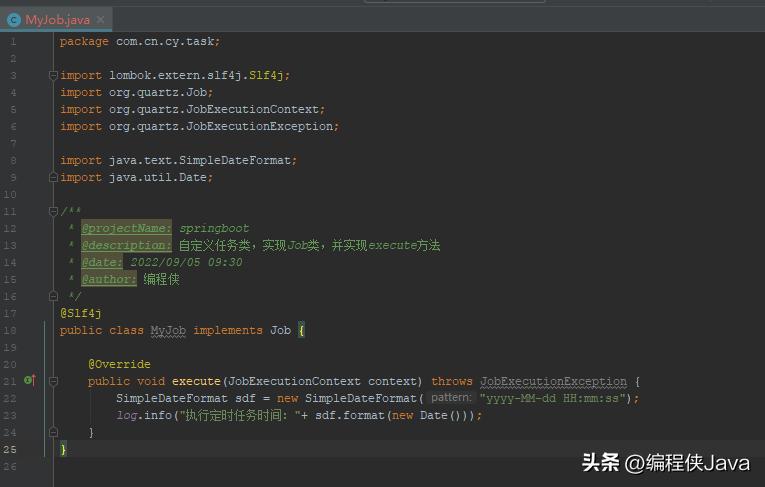Click the @author tag in the comment
The image size is (765, 487).
point(109,279)
